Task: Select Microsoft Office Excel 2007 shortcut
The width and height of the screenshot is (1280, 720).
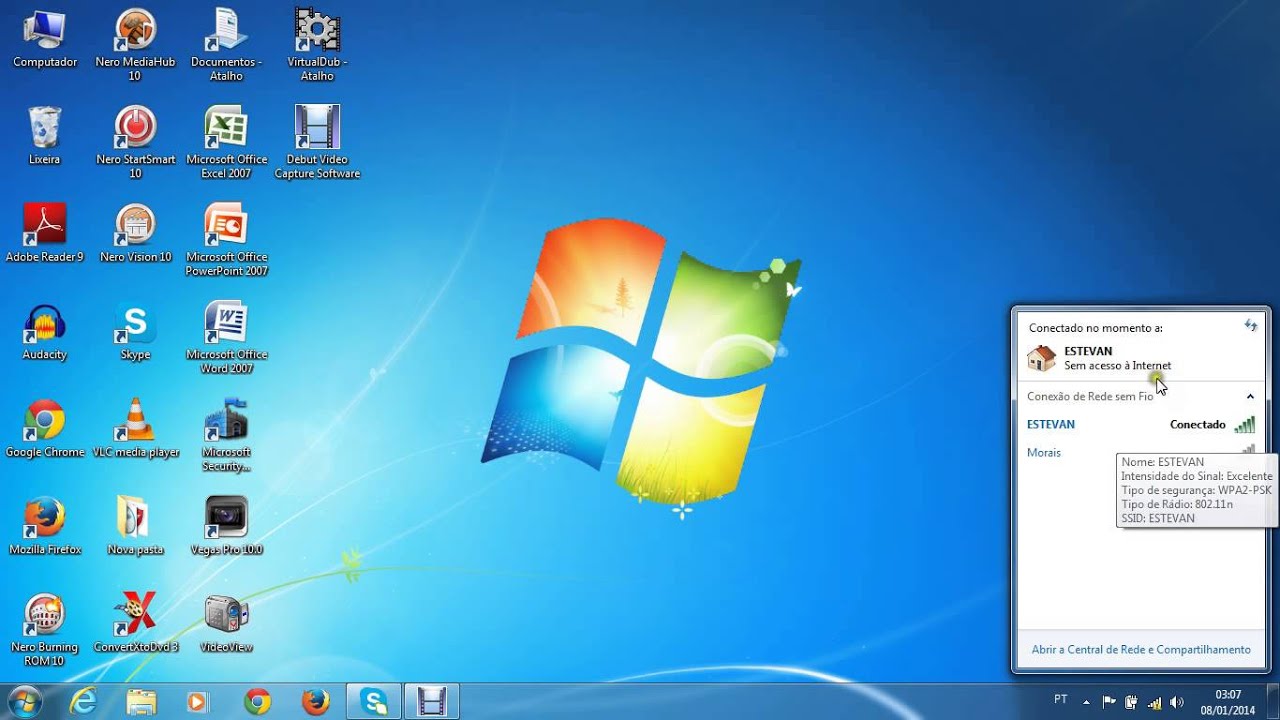Action: [226, 142]
